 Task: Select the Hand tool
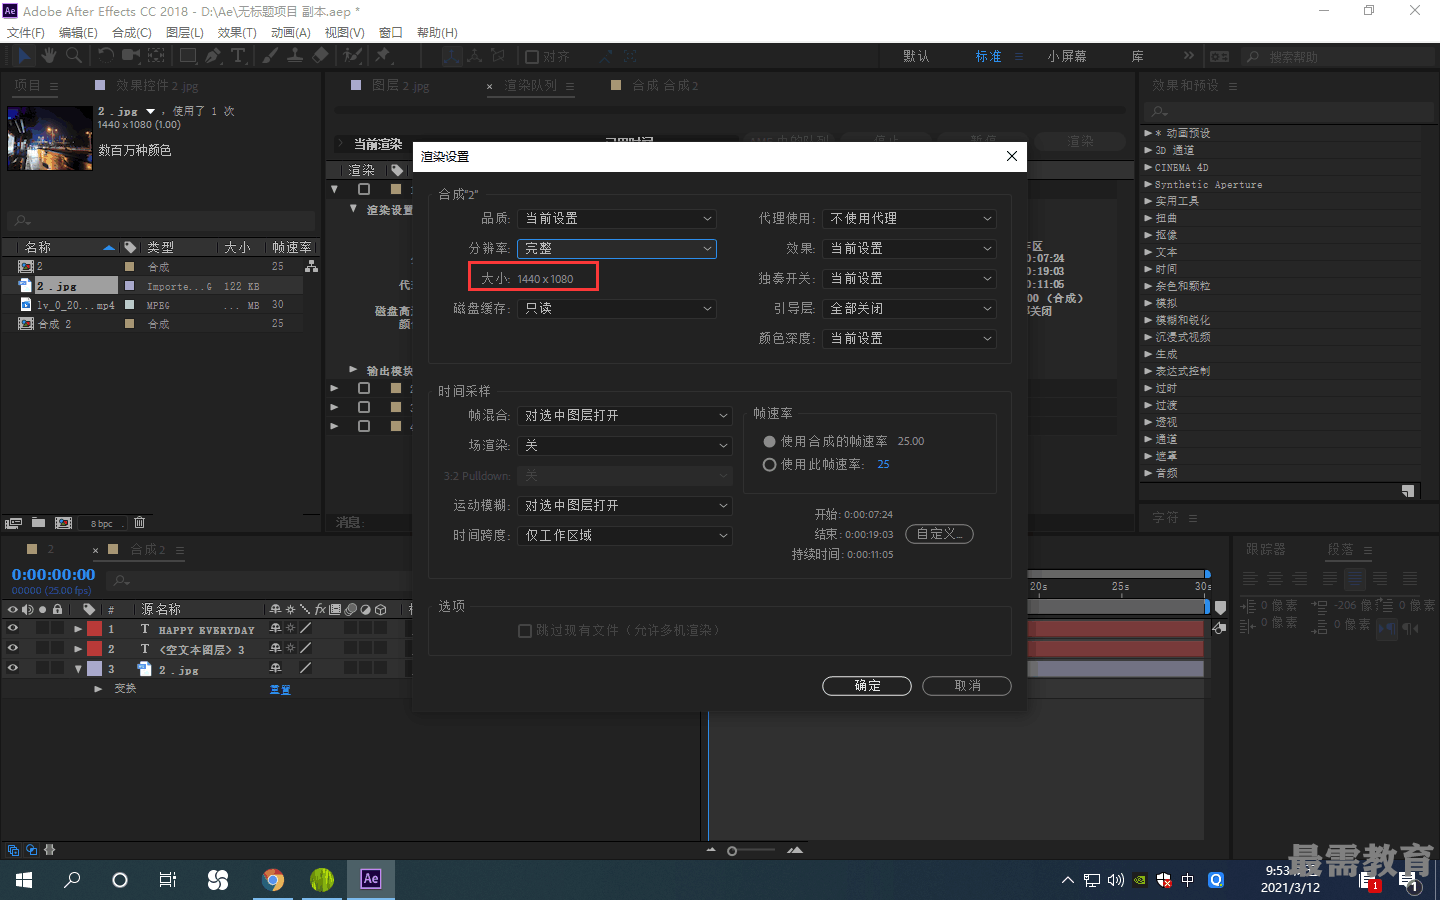point(49,56)
